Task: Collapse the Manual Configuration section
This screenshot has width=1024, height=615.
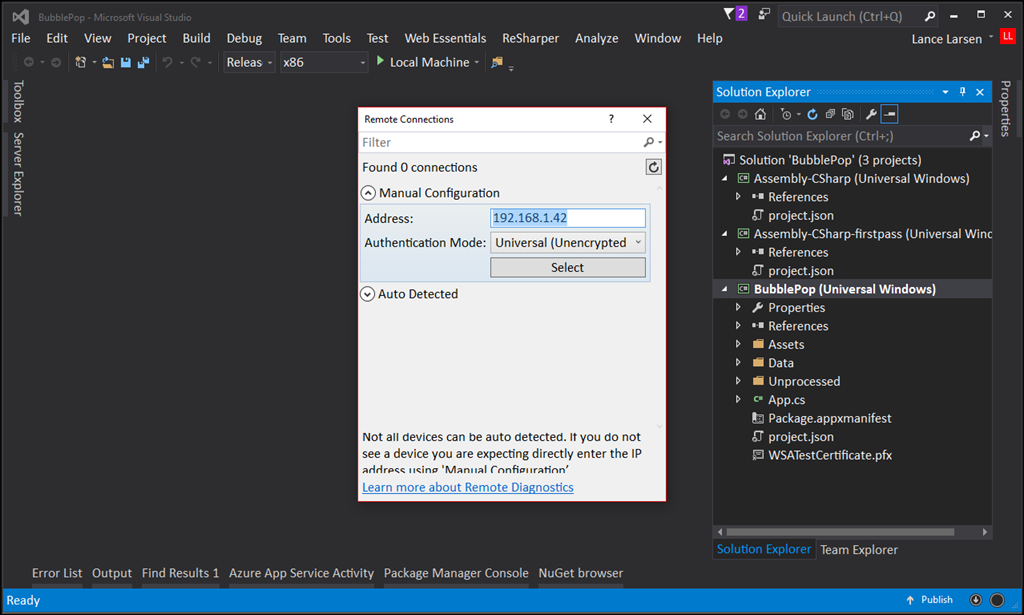Action: (368, 193)
